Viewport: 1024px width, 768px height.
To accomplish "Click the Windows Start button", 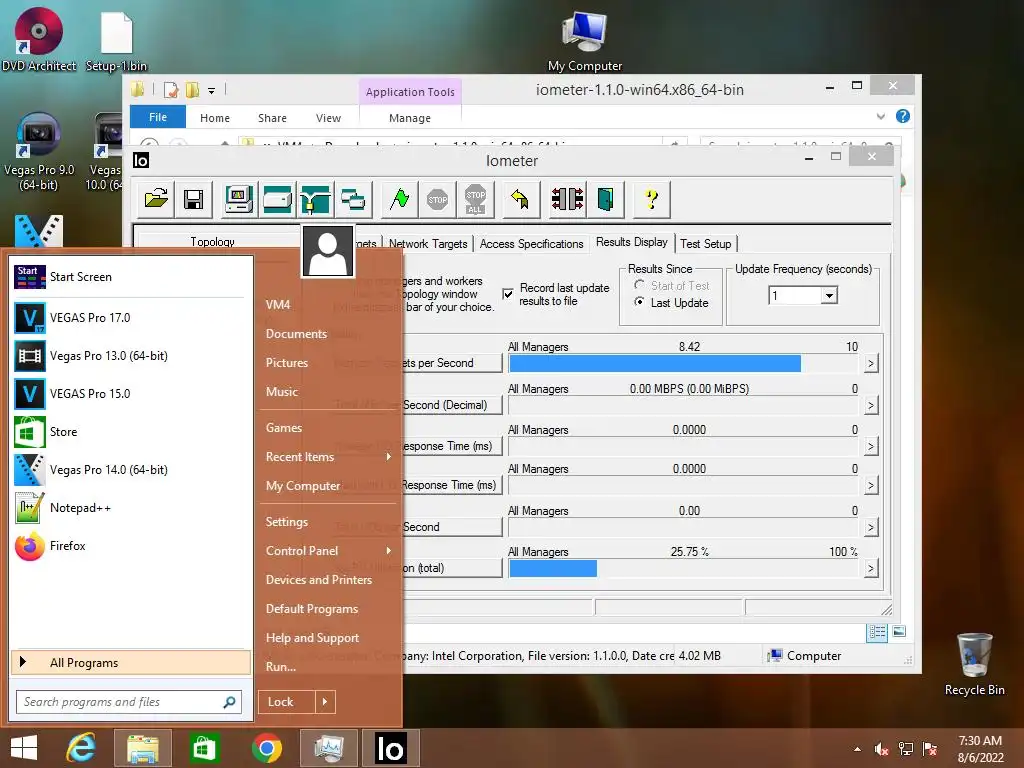I will [24, 748].
